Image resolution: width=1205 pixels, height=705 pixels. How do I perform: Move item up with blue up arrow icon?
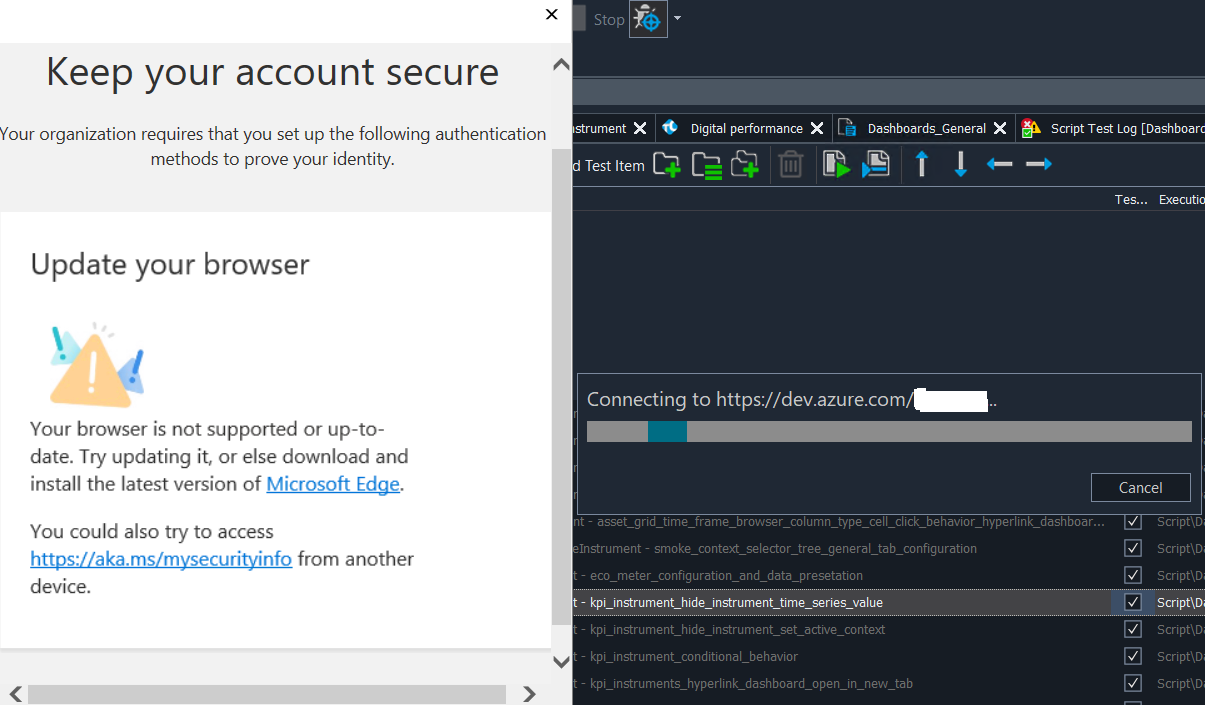point(920,163)
